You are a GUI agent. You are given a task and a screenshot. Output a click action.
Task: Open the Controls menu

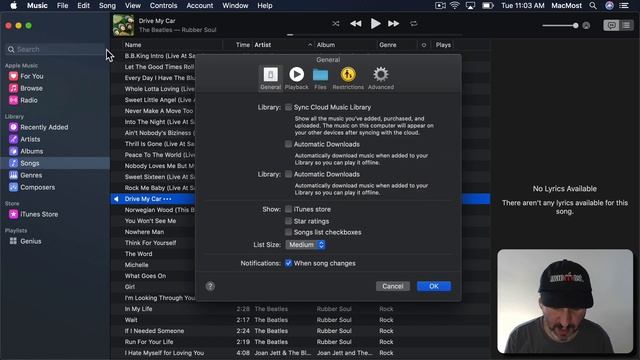click(x=163, y=6)
